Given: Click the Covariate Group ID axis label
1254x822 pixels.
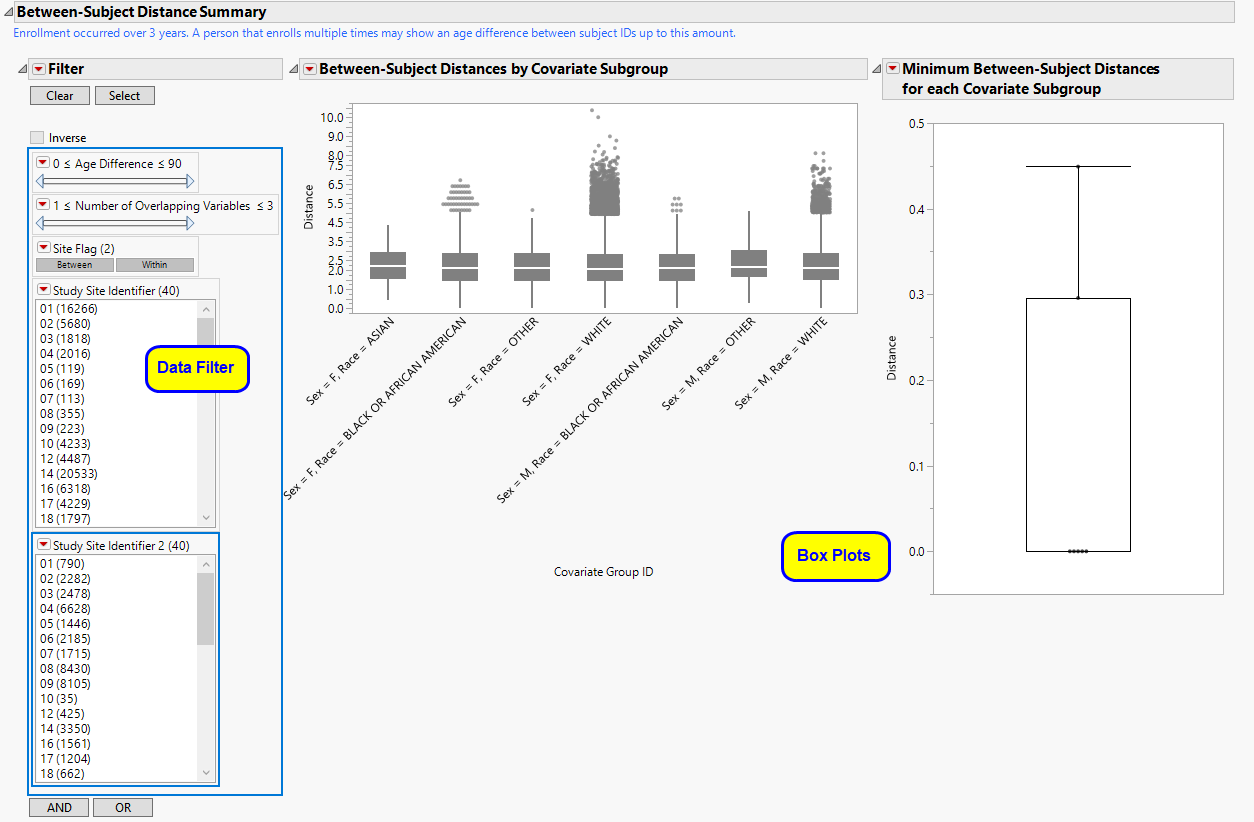Looking at the screenshot, I should [604, 572].
